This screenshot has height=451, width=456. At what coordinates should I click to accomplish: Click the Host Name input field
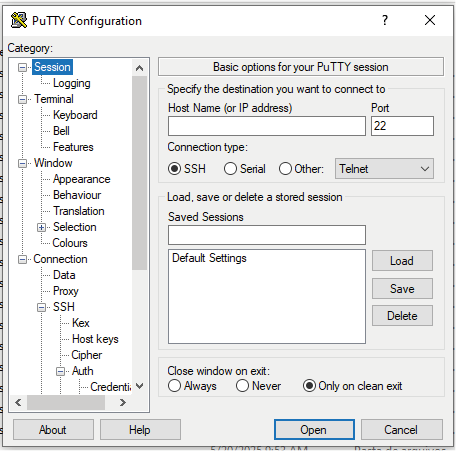click(x=267, y=126)
